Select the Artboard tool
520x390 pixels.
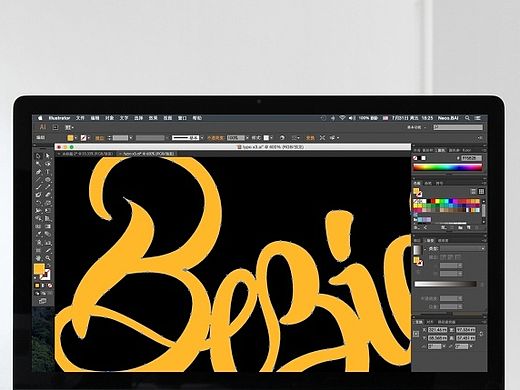point(38,250)
